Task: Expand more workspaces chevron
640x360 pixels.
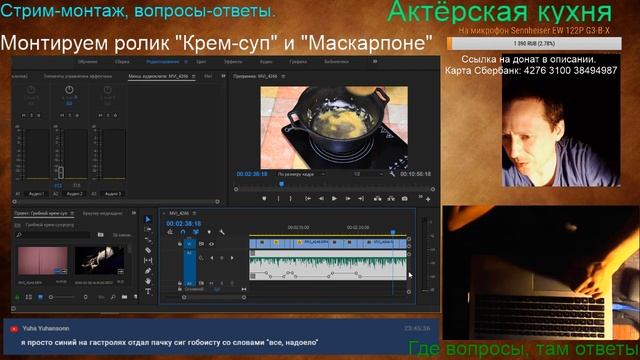Action: (x=375, y=62)
